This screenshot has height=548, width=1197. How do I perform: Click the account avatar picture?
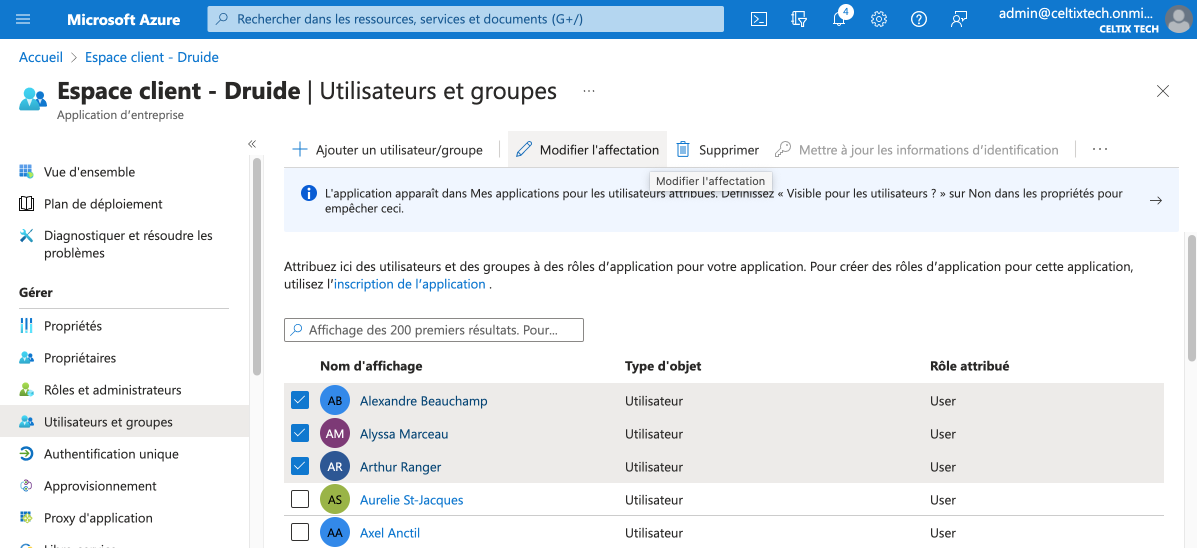click(1179, 19)
